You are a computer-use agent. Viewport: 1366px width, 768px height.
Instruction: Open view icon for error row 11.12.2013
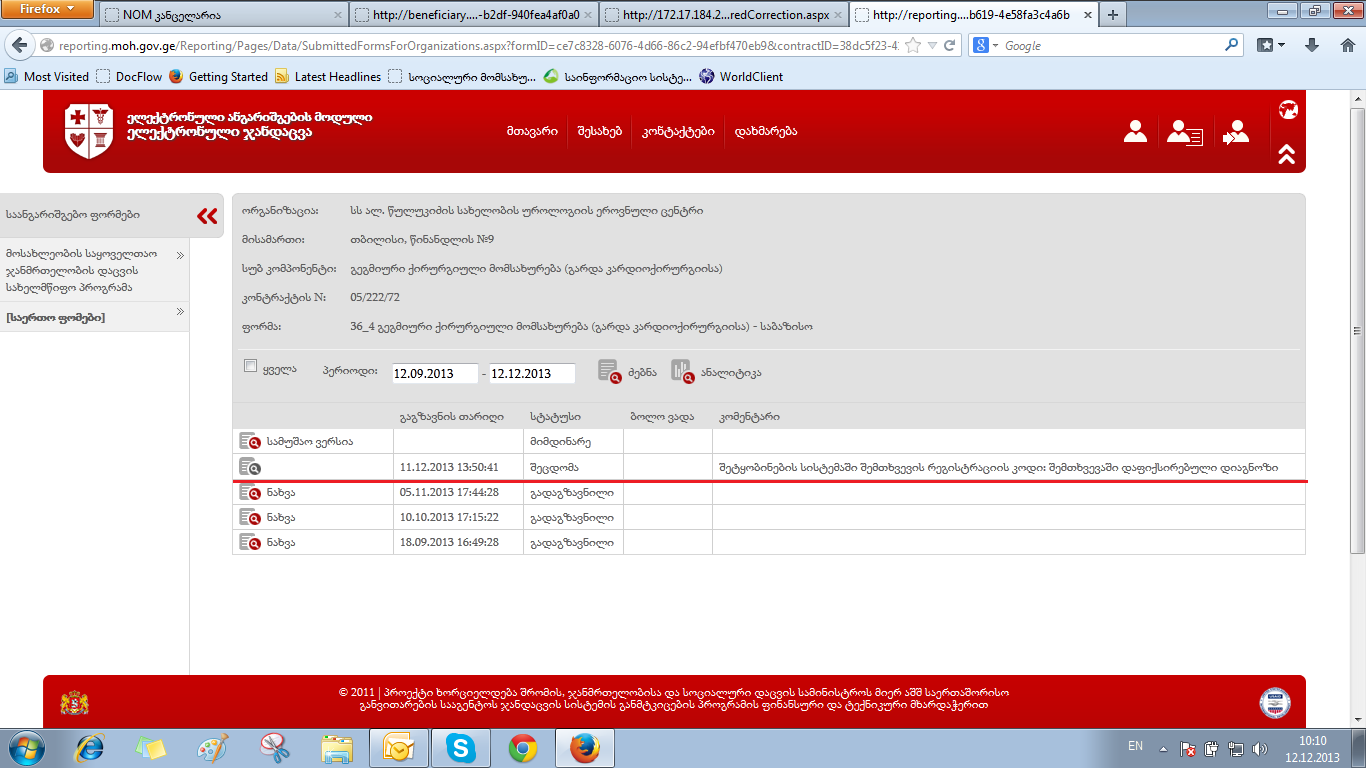(249, 467)
